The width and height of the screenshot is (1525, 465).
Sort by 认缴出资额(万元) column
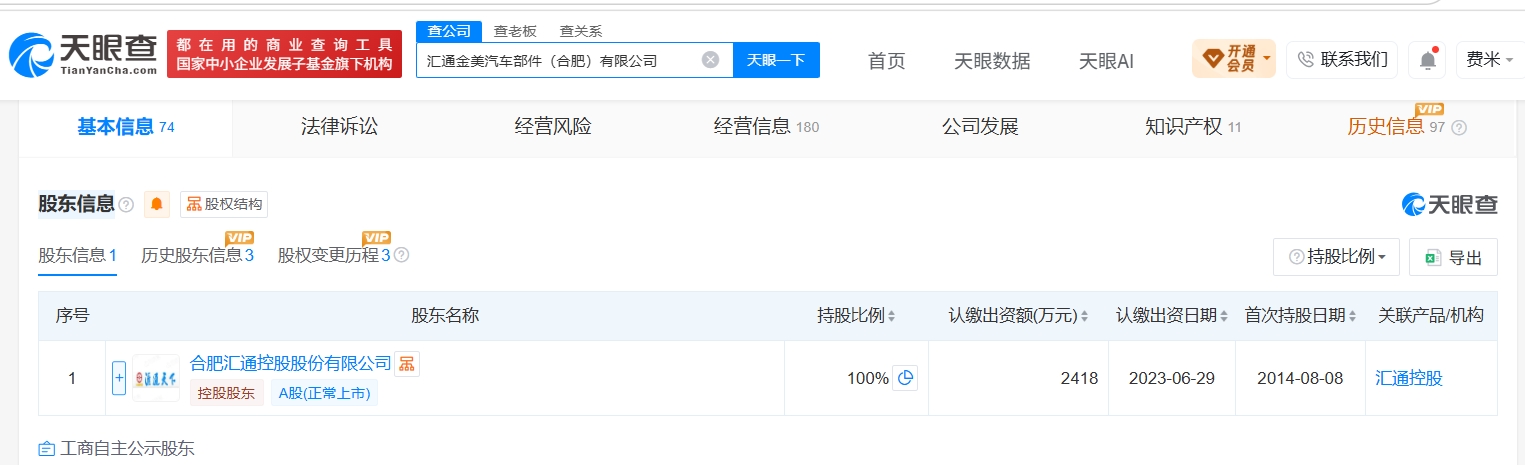(x=1018, y=316)
